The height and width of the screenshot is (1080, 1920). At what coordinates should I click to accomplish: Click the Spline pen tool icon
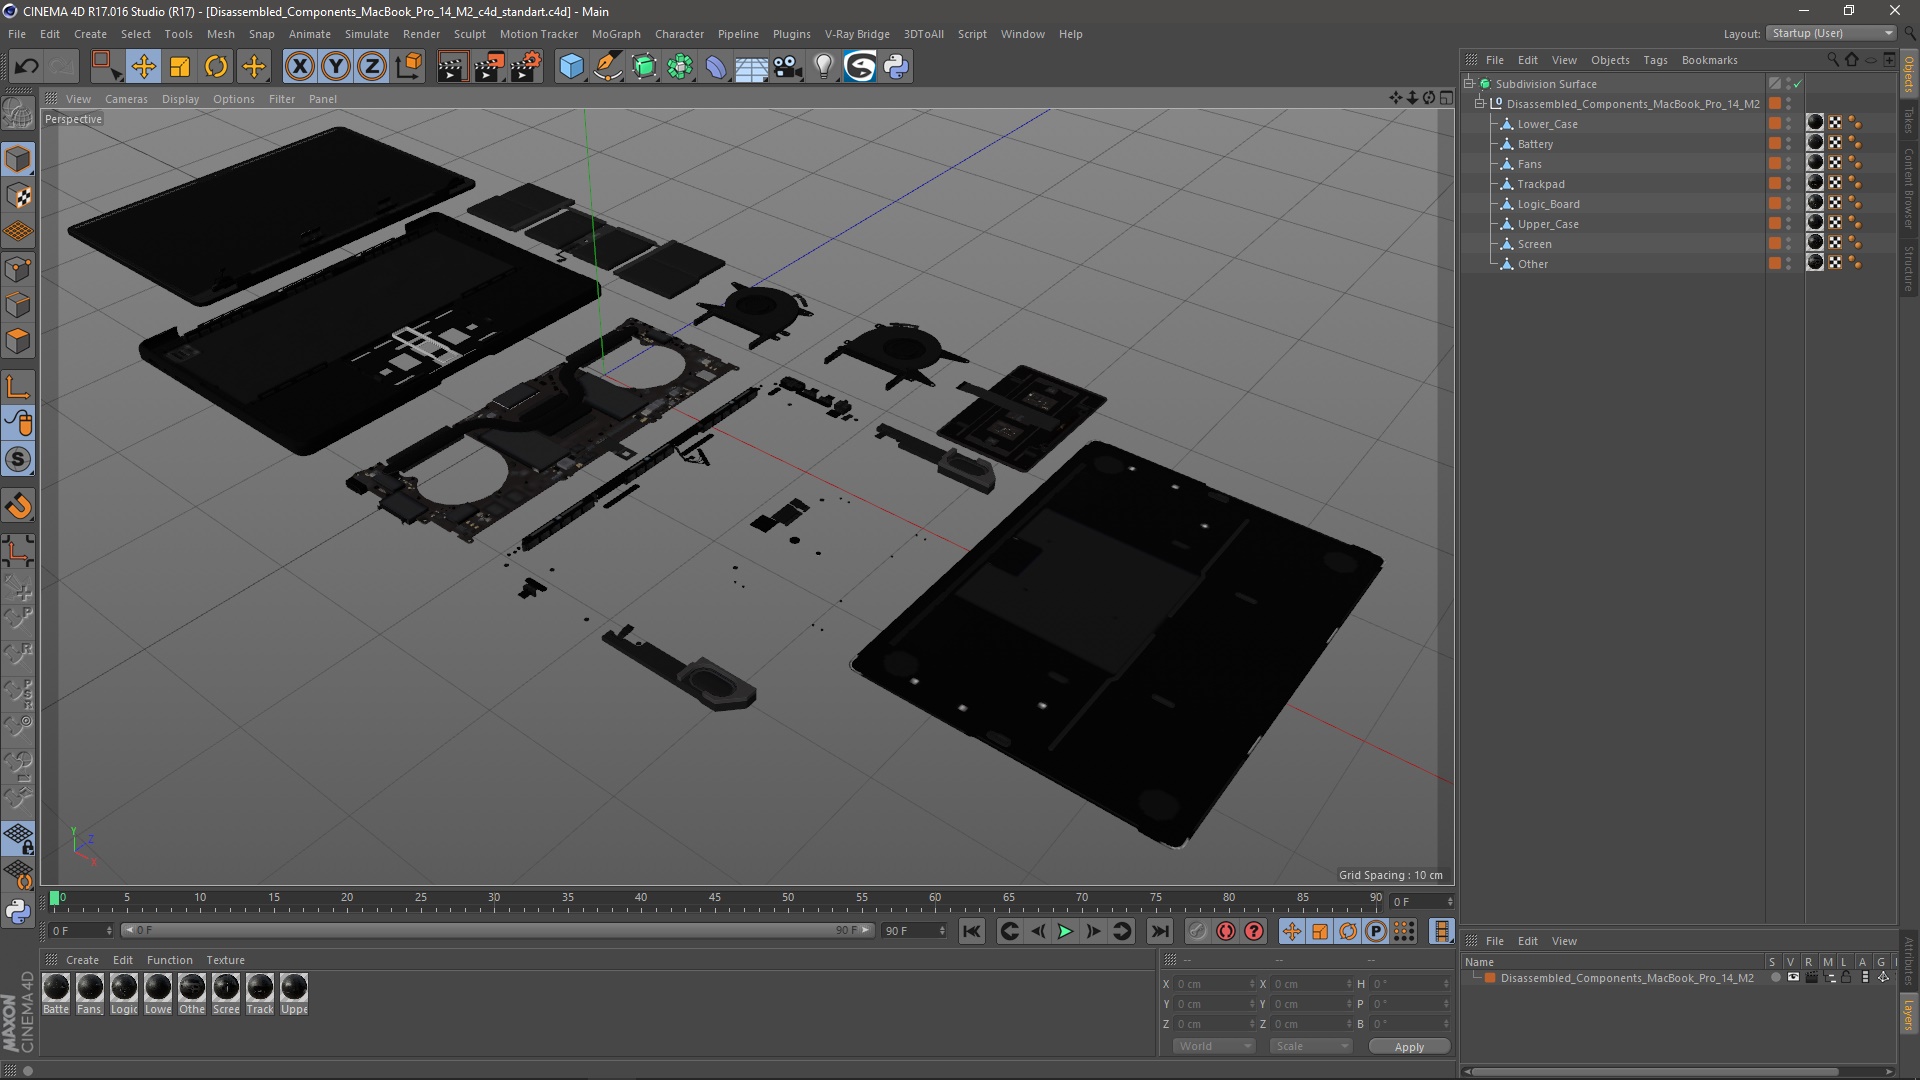coord(608,67)
